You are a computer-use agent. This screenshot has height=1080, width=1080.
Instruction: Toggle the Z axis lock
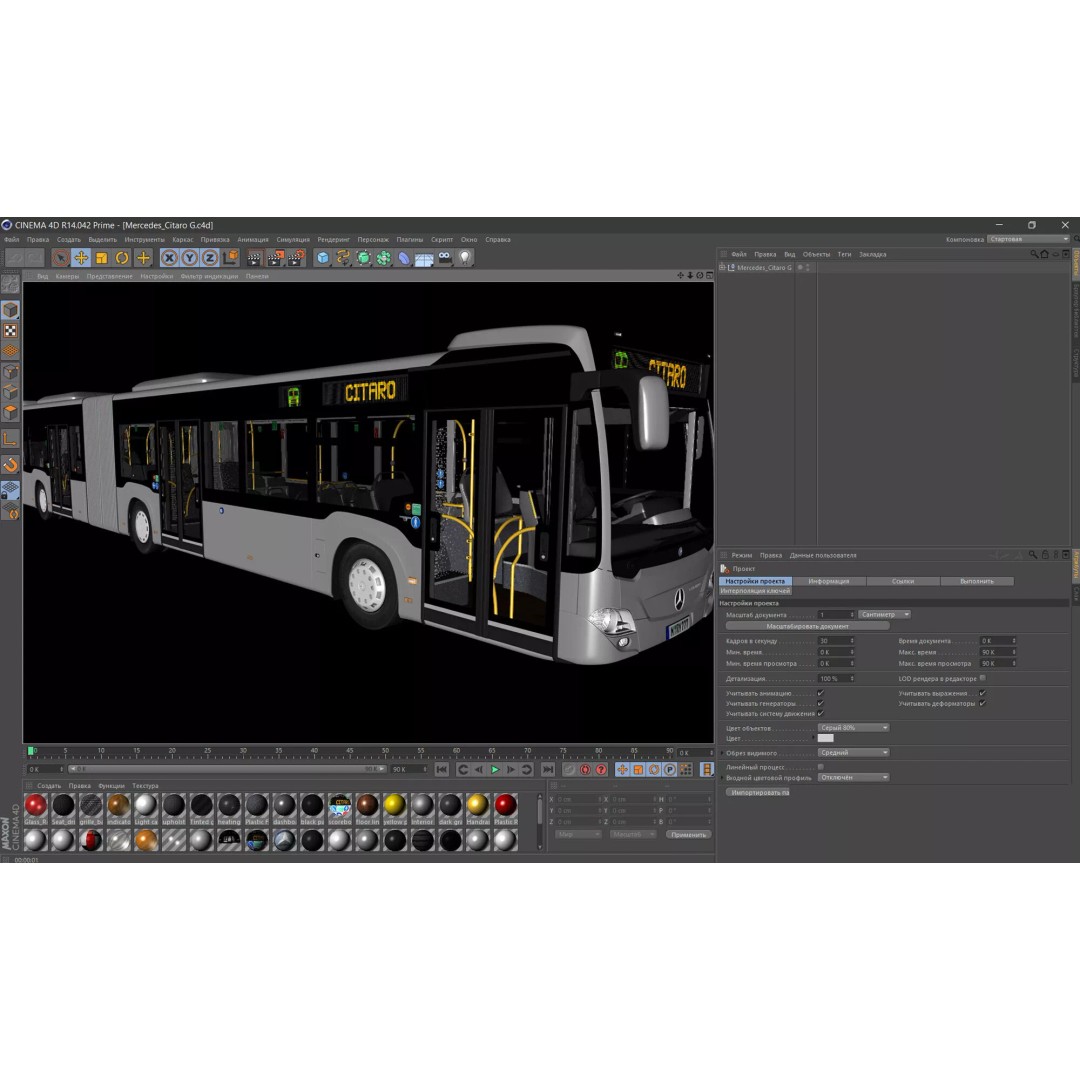[209, 258]
